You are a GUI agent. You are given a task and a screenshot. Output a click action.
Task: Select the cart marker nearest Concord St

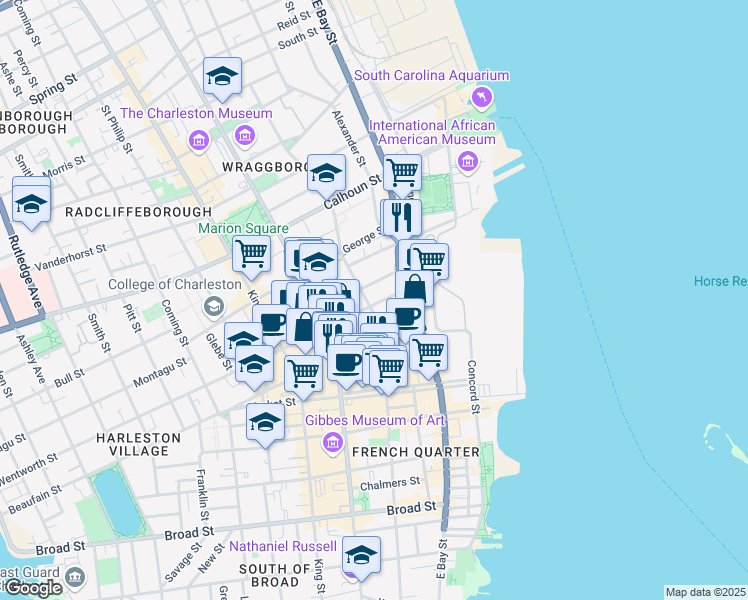pyautogui.click(x=428, y=357)
